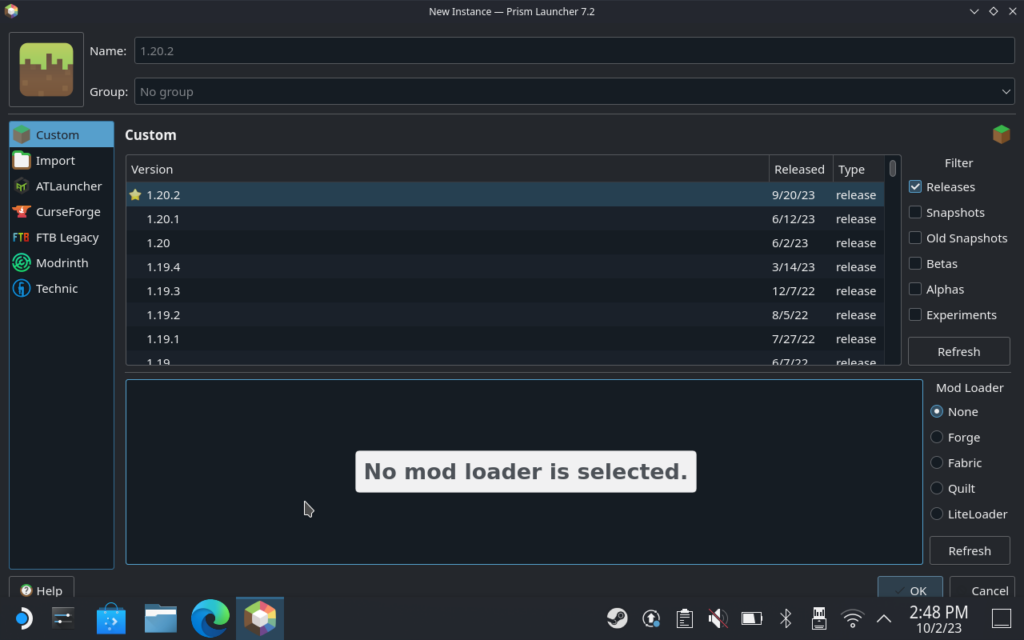1024x640 pixels.
Task: Click the muted volume tray icon
Action: click(718, 618)
